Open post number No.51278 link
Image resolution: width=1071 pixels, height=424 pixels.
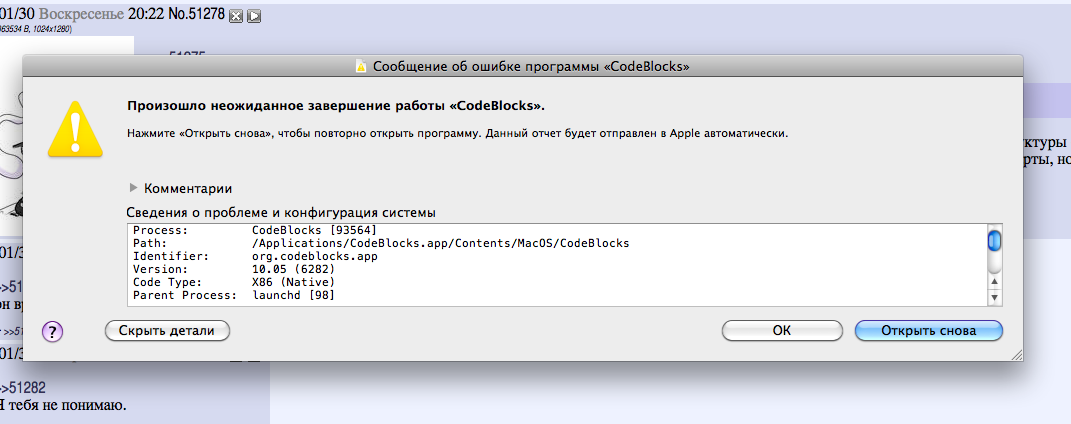[197, 14]
